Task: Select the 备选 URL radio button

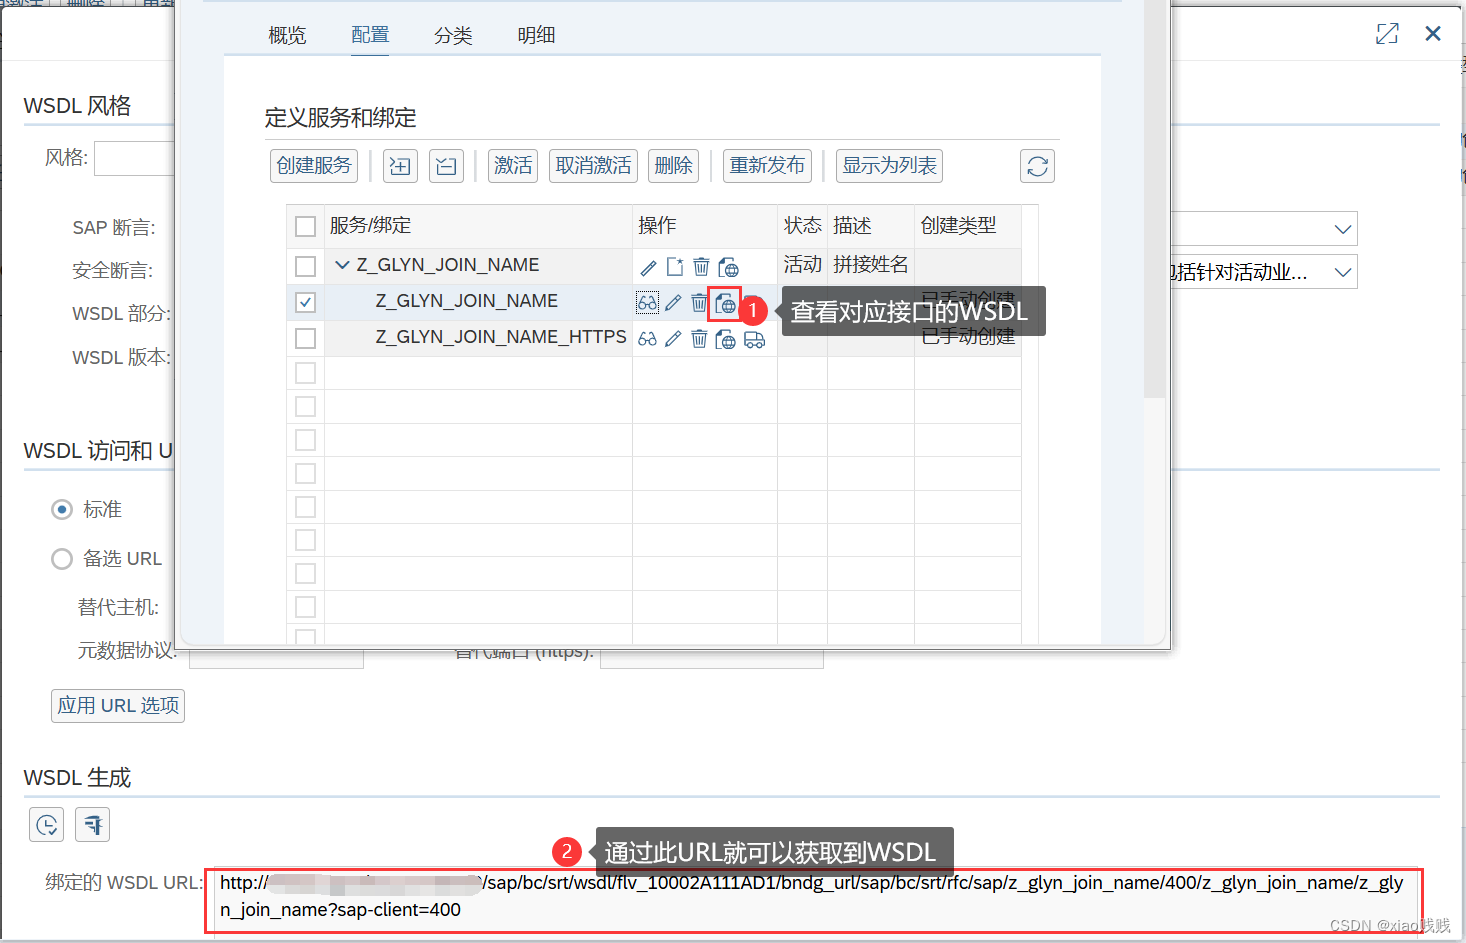Action: point(62,559)
